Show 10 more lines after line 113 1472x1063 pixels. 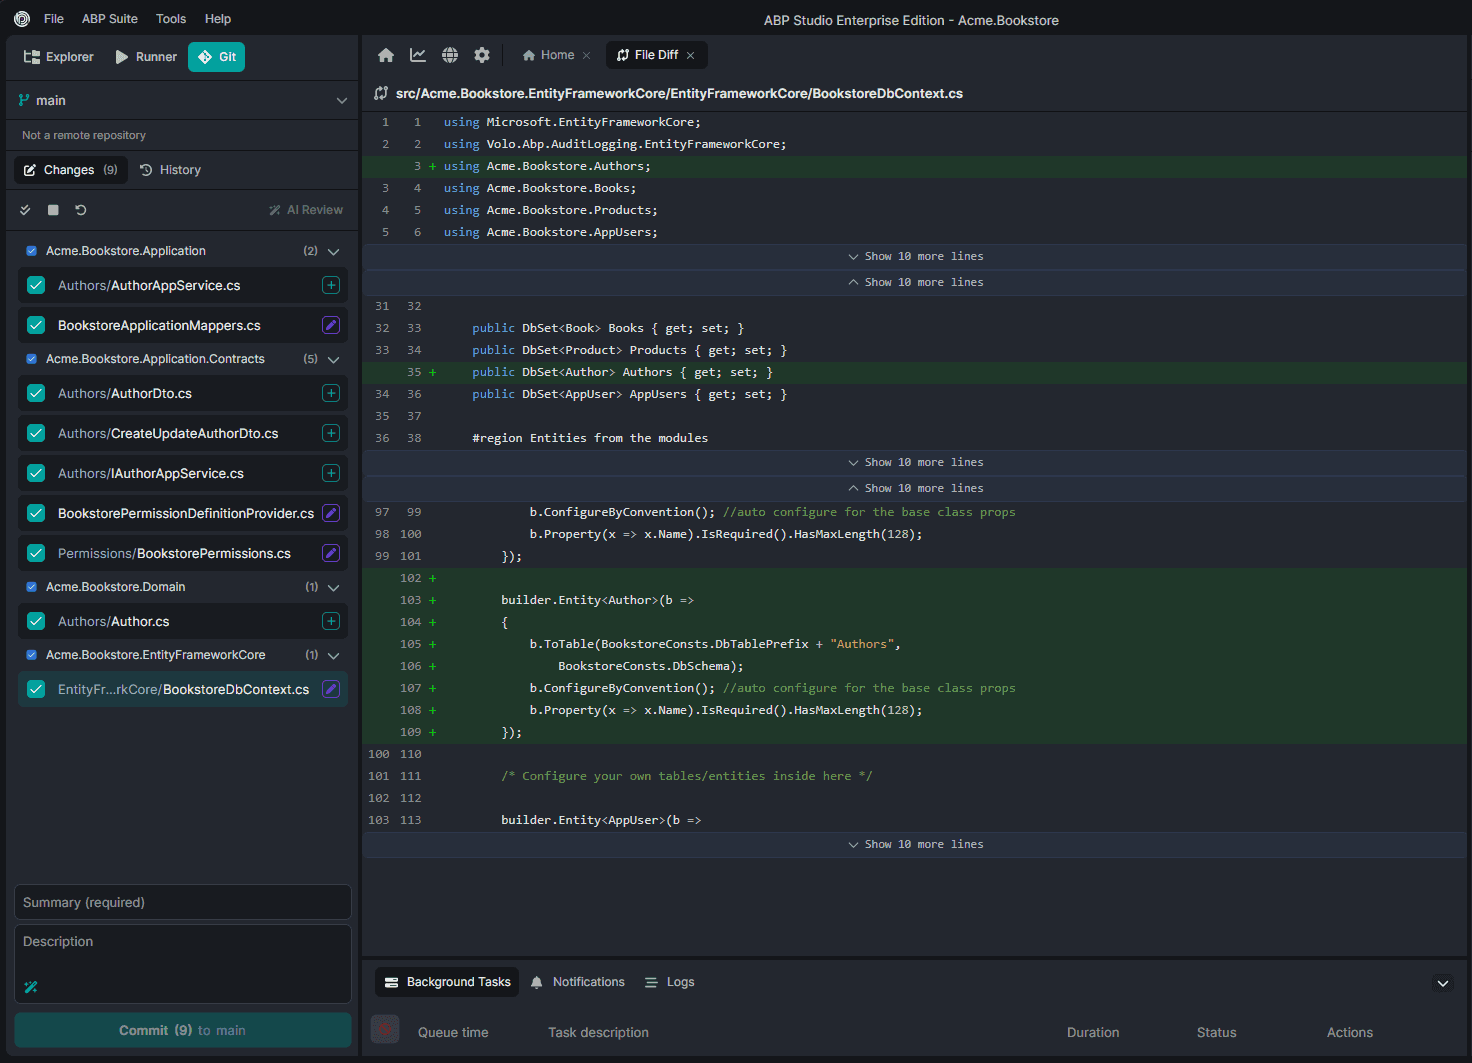(x=915, y=845)
